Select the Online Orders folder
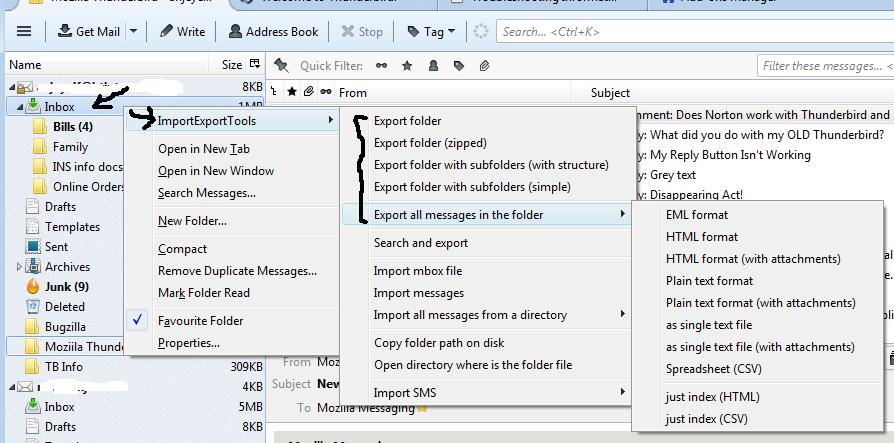 (x=88, y=186)
